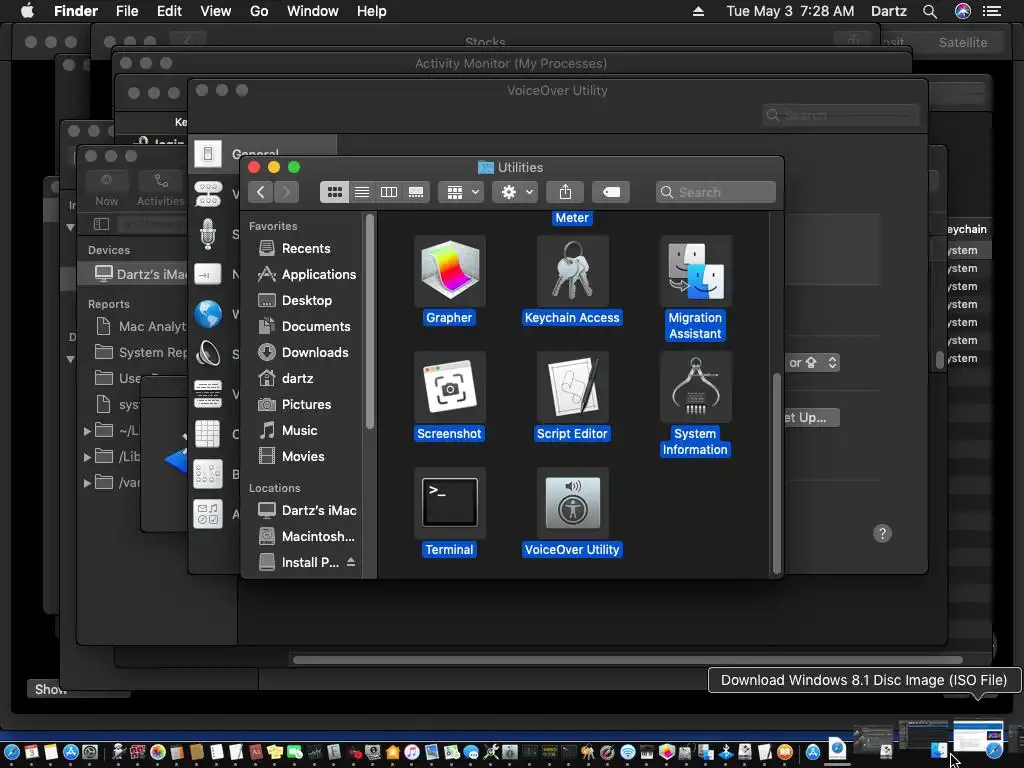Open Notification Center icon
1024x768 pixels.
click(992, 11)
